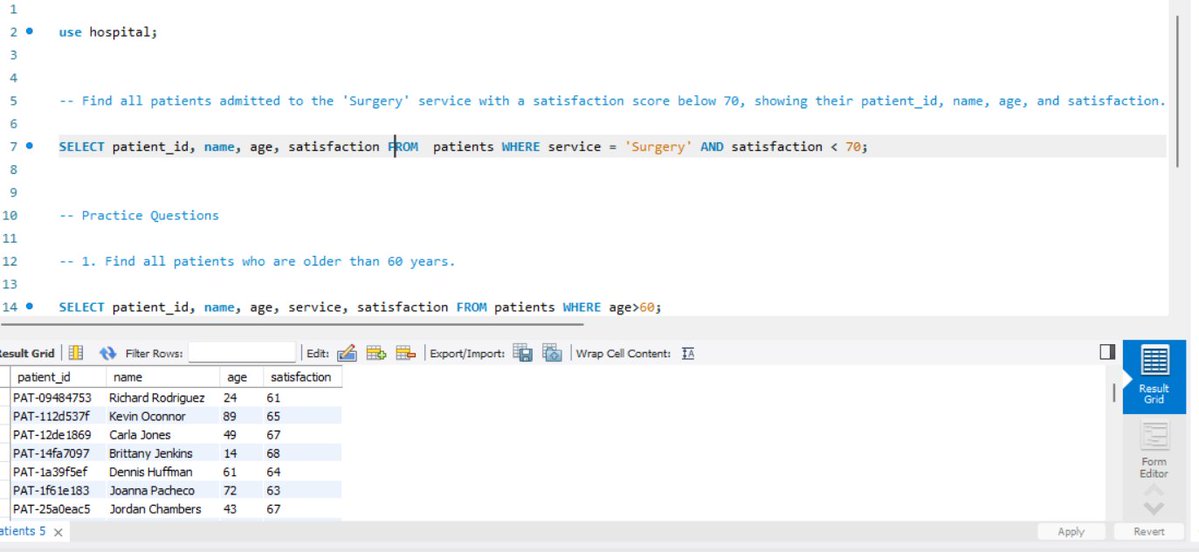Click the result grid columns icon beside Result Grid
1199x552 pixels.
click(76, 352)
